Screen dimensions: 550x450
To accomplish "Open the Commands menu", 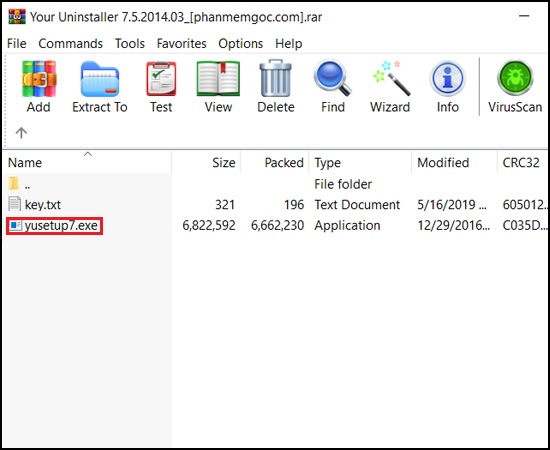I will point(71,43).
